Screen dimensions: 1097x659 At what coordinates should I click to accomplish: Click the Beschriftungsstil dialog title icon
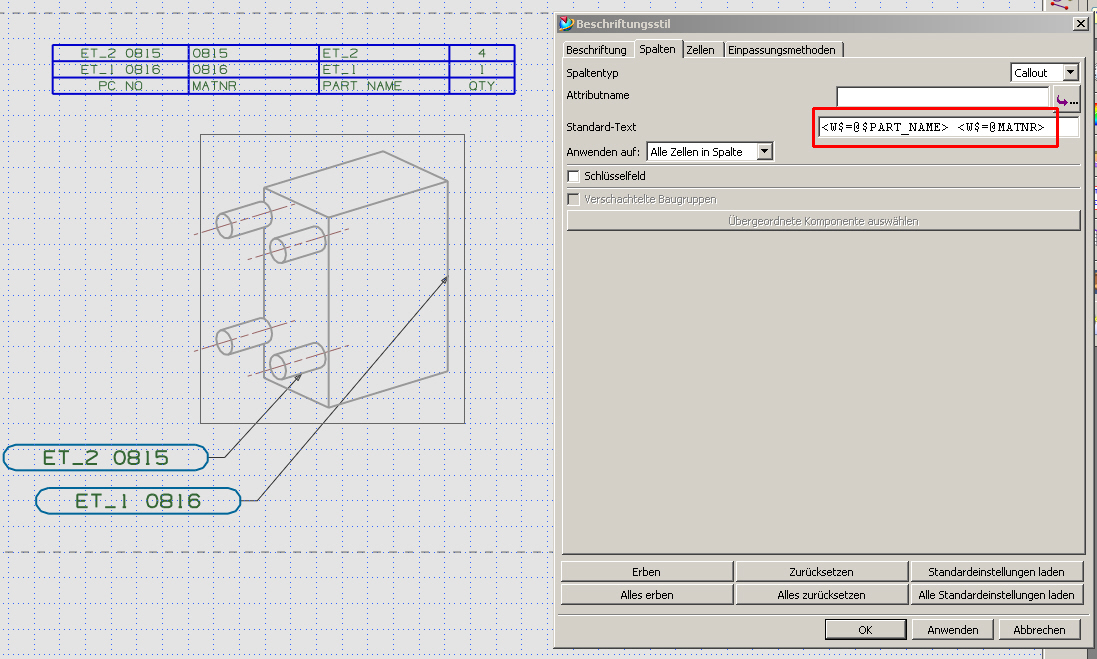tap(566, 24)
